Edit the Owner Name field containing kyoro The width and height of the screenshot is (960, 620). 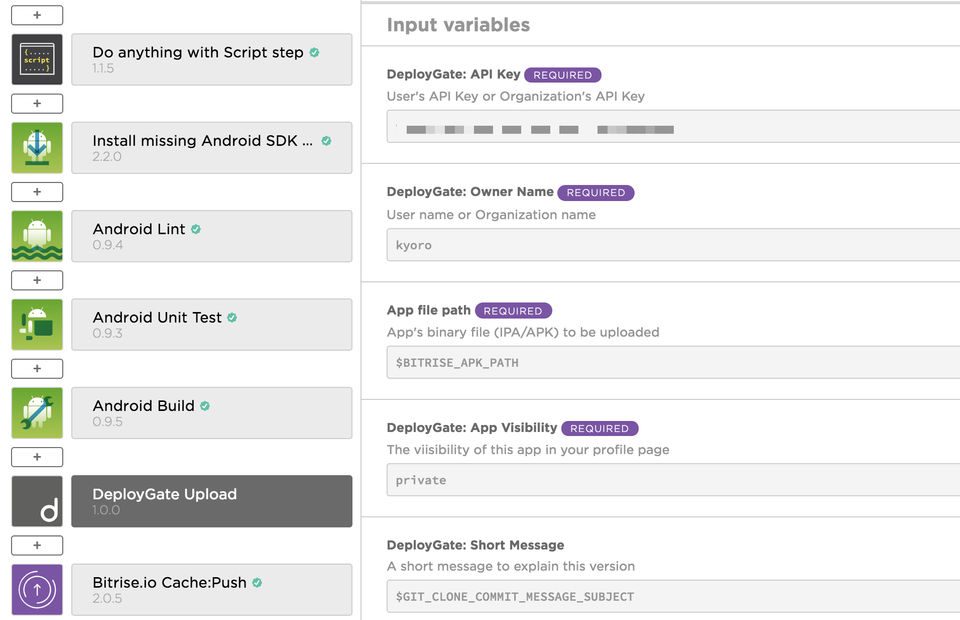(x=672, y=245)
